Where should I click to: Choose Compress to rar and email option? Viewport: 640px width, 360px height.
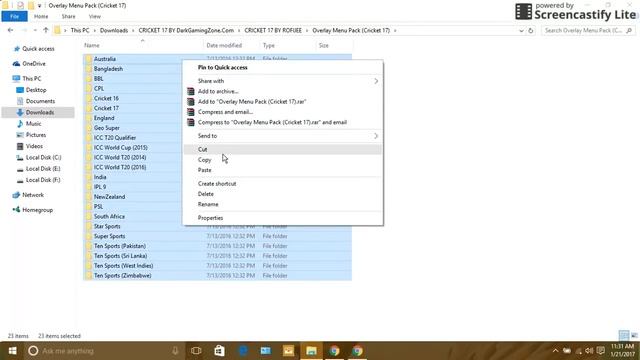283,122
